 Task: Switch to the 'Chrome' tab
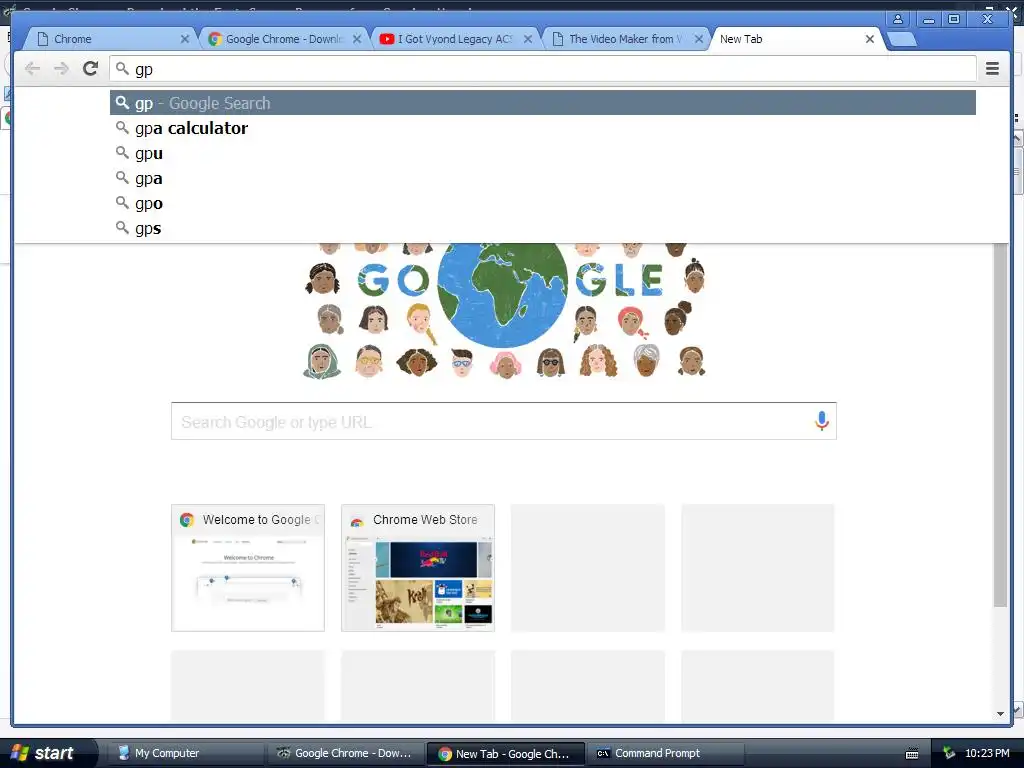click(108, 39)
